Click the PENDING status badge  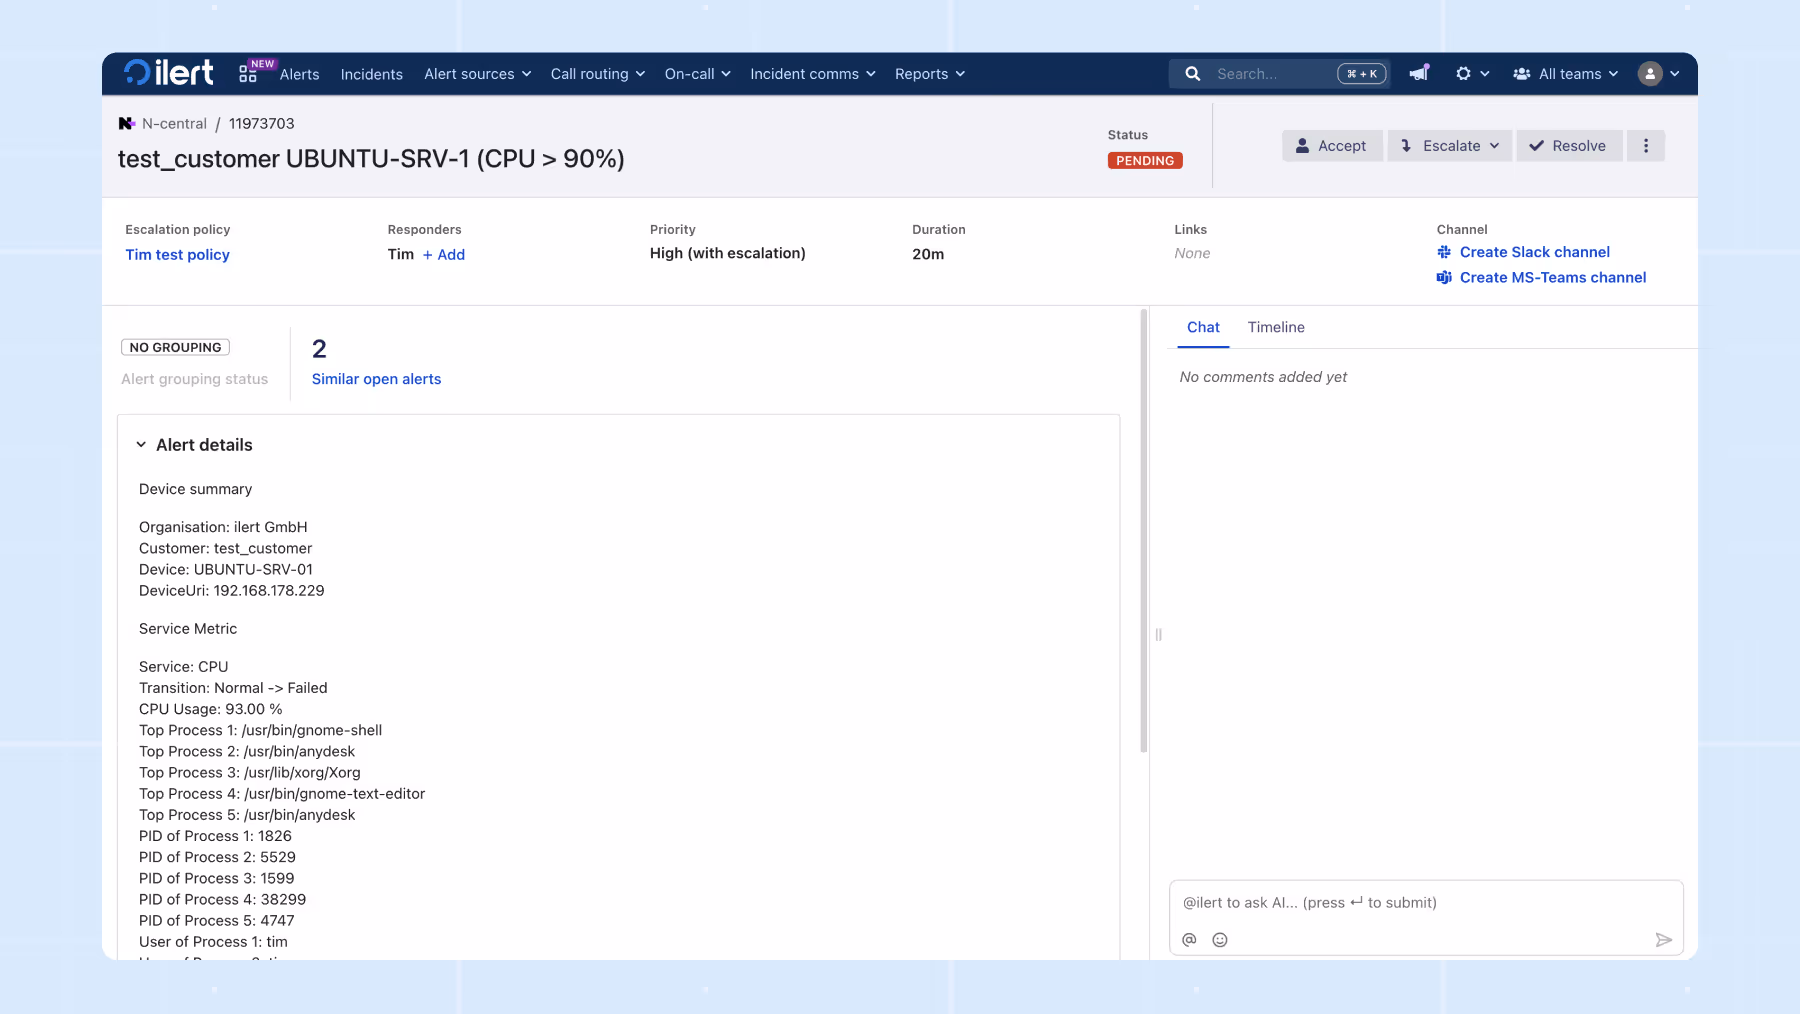tap(1145, 161)
